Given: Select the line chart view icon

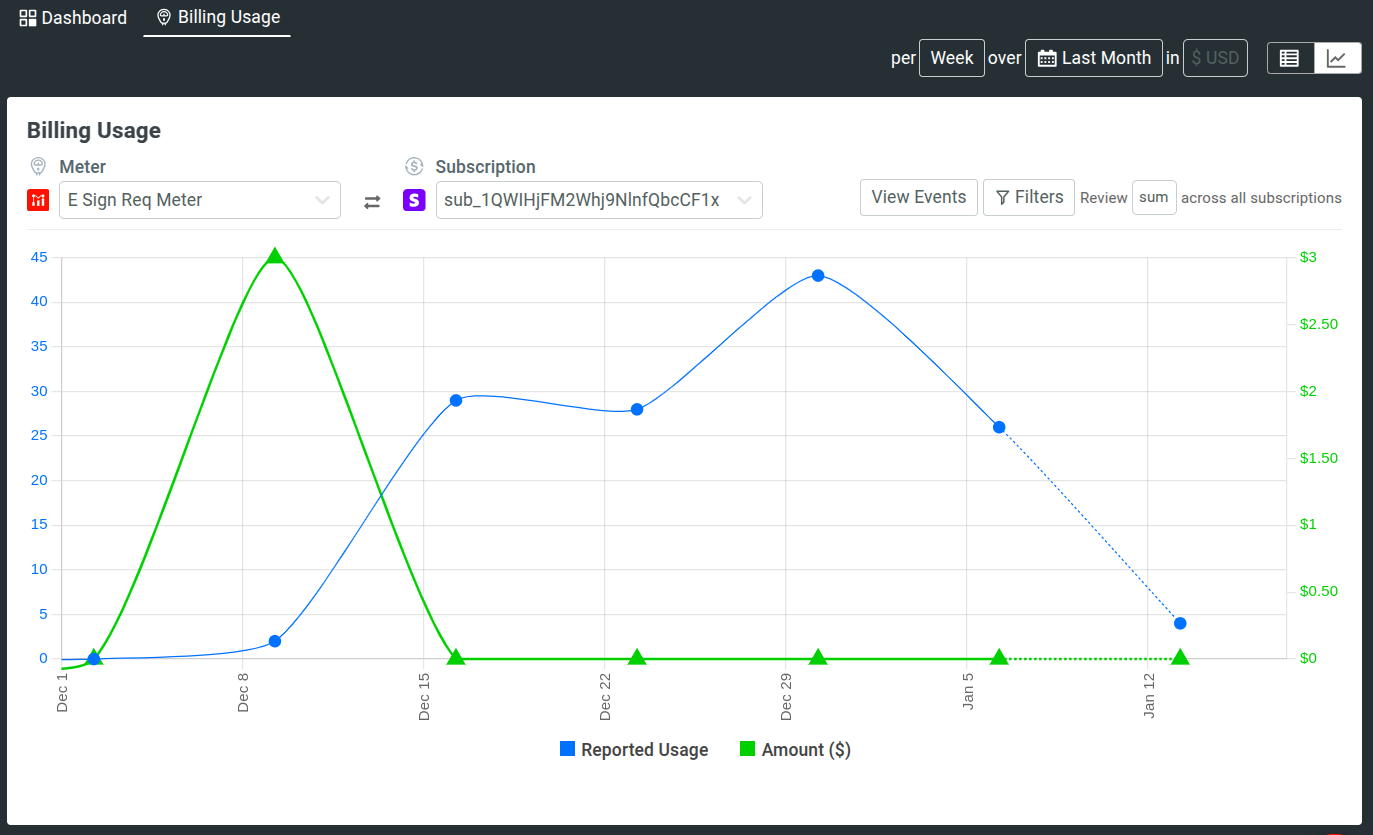Looking at the screenshot, I should tap(1338, 57).
